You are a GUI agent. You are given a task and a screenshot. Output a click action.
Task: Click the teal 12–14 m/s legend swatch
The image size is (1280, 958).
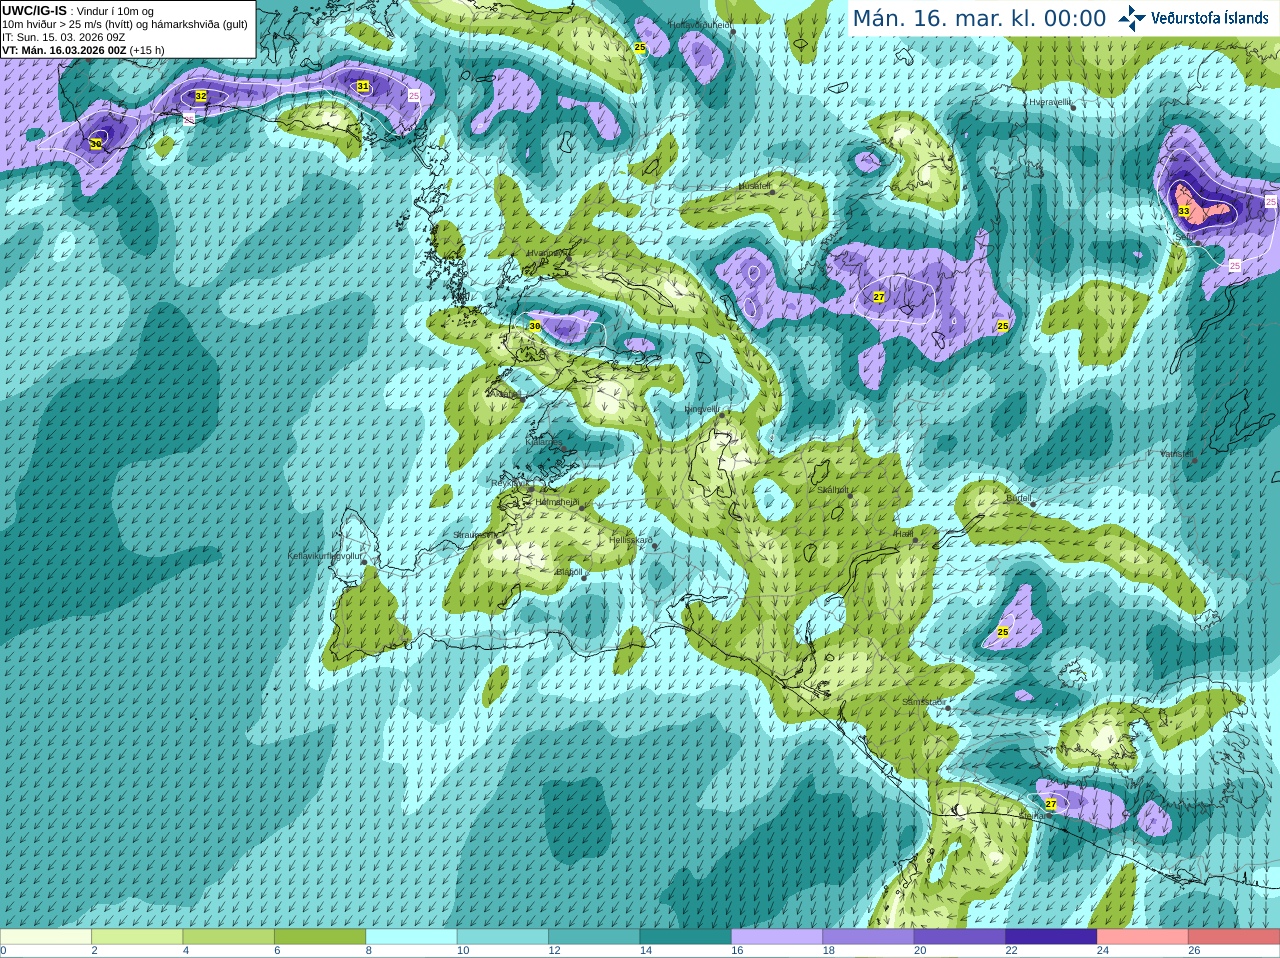point(594,937)
